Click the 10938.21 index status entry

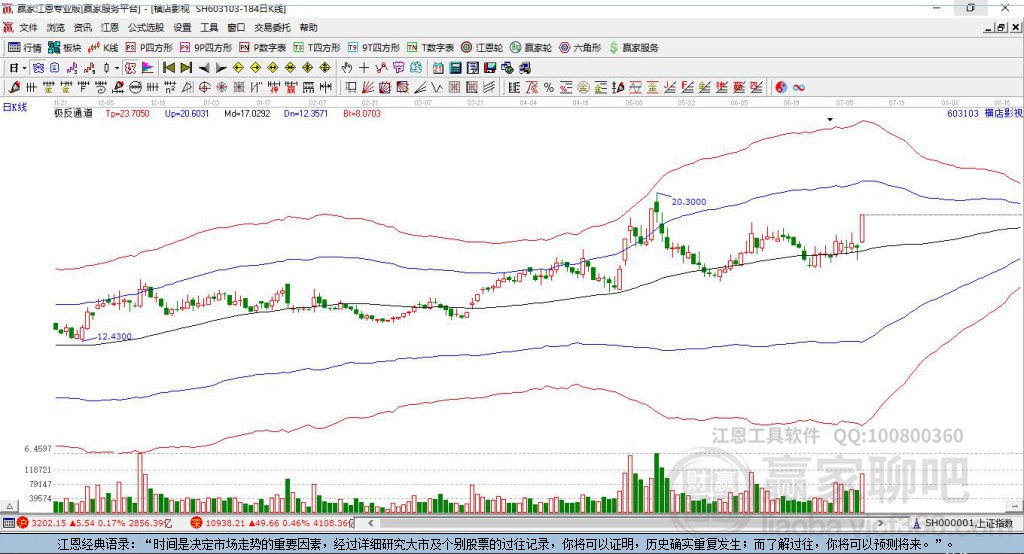(271, 523)
